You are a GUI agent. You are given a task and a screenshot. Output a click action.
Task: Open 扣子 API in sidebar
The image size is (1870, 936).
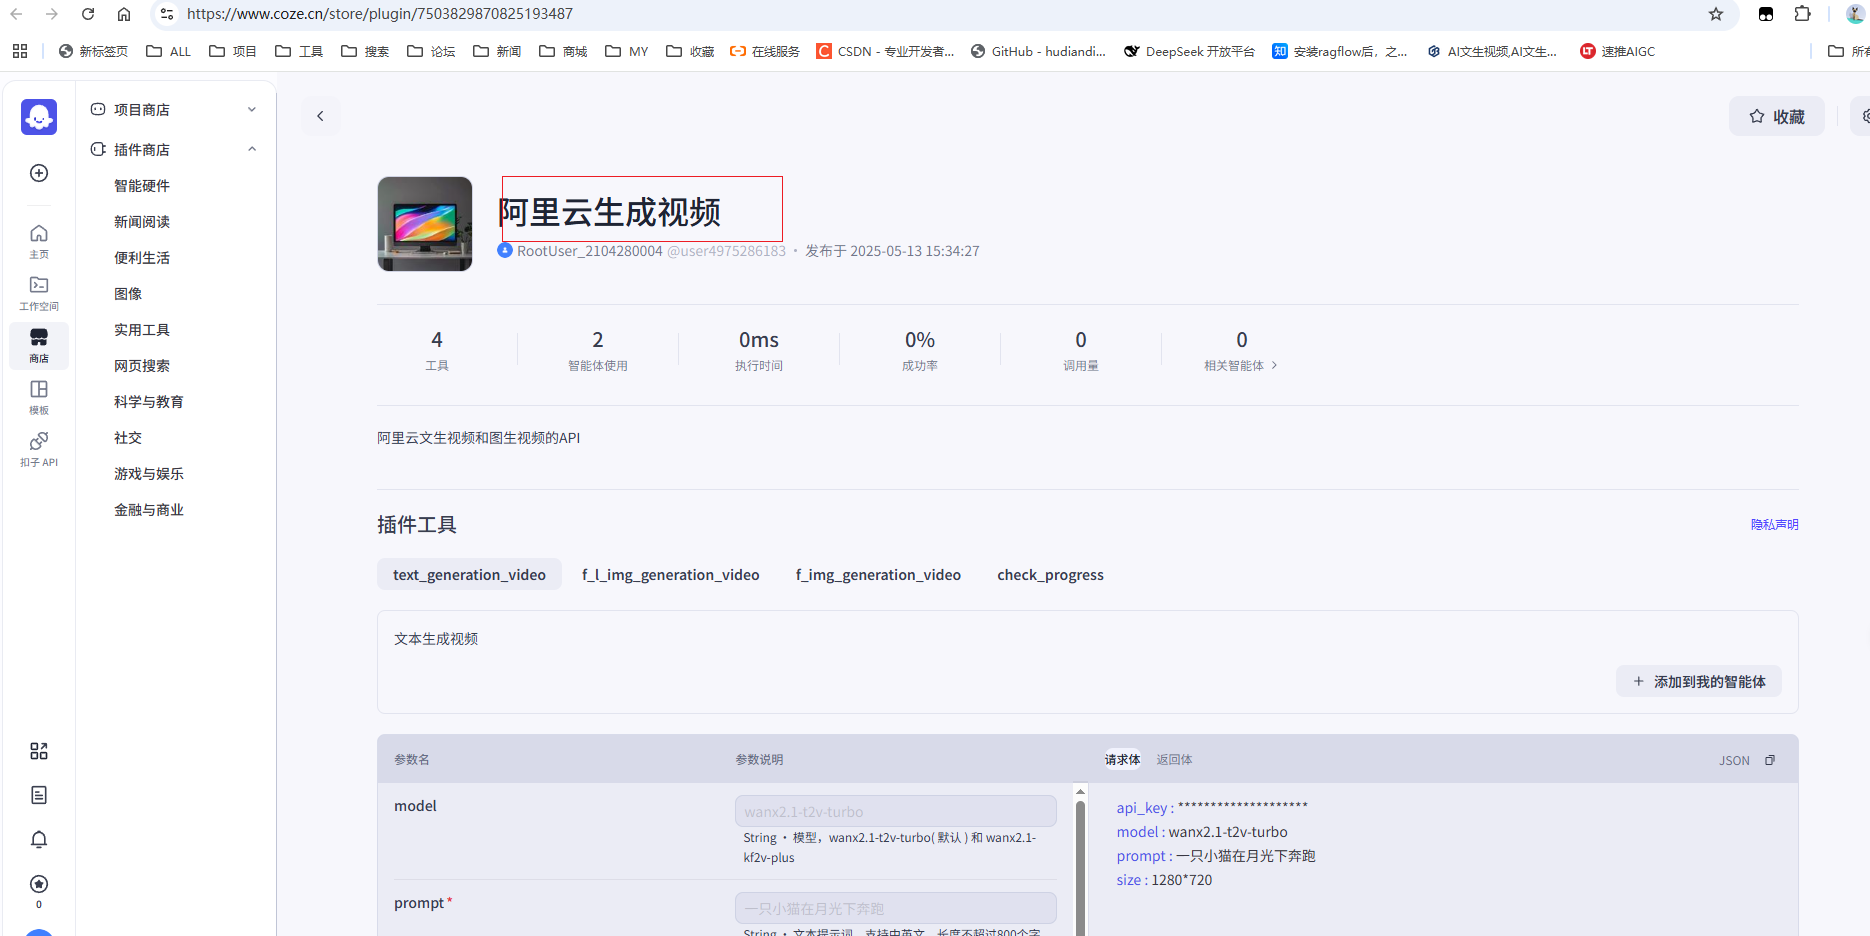click(39, 449)
